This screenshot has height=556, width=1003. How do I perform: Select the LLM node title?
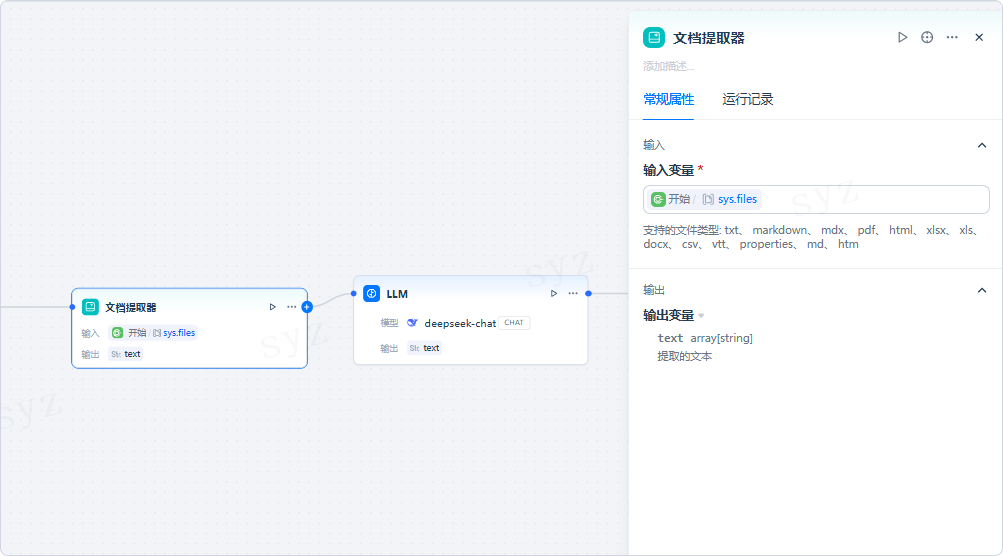point(397,294)
